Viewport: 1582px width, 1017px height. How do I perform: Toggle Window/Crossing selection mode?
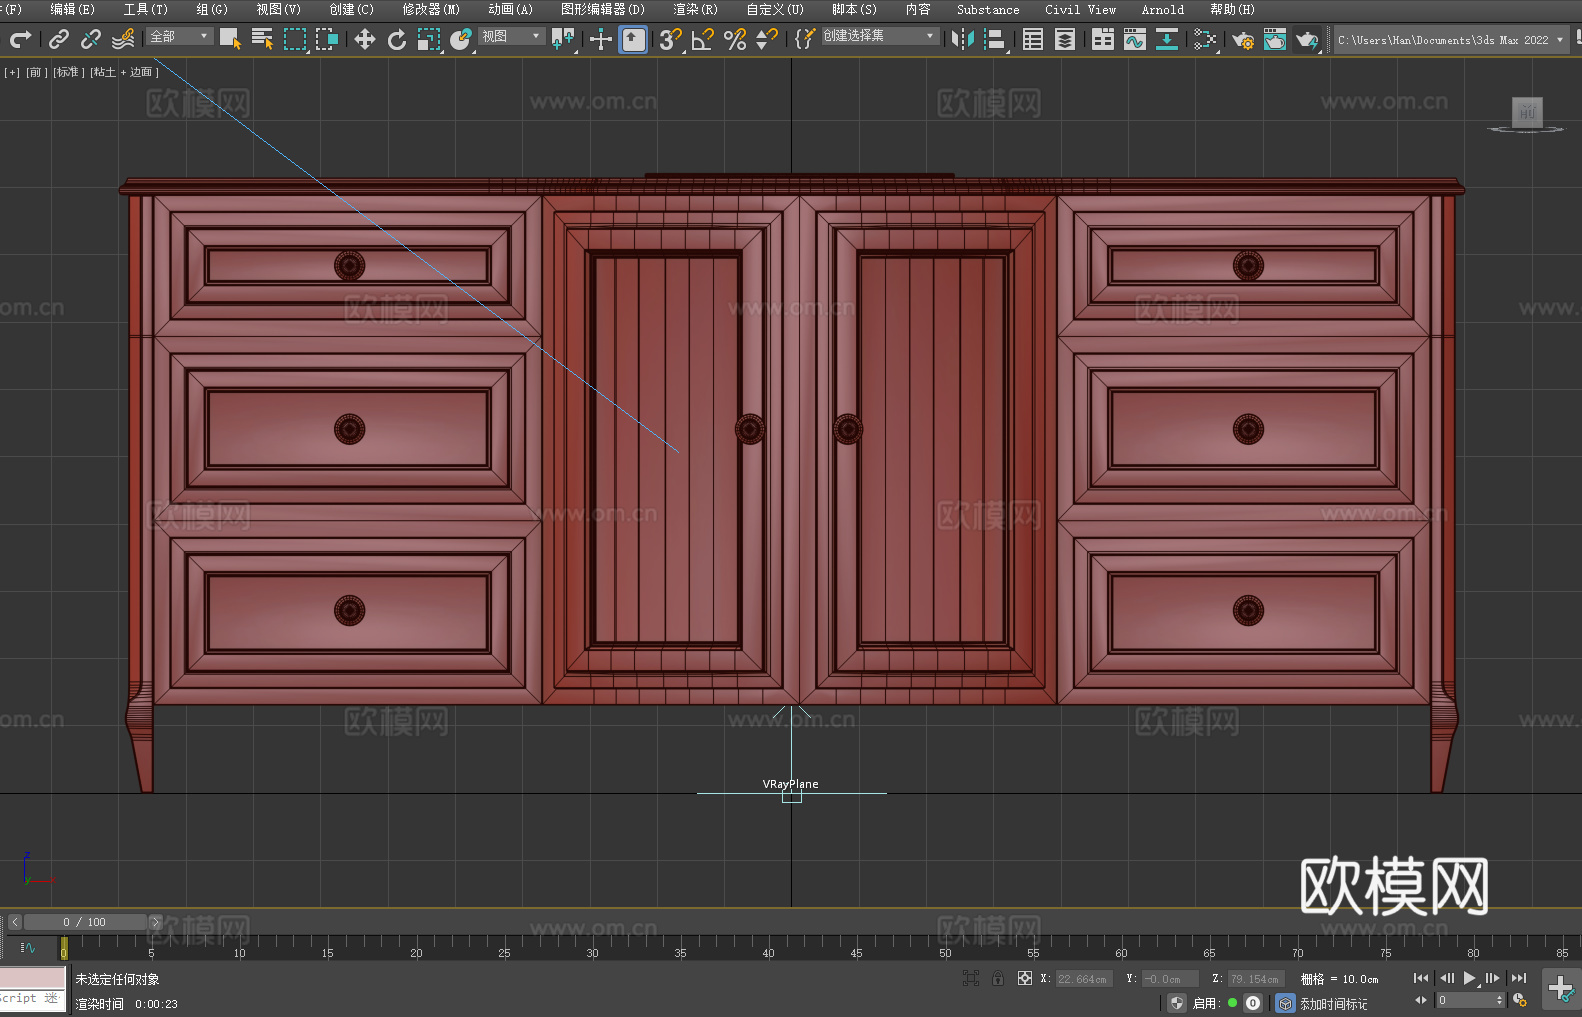327,39
